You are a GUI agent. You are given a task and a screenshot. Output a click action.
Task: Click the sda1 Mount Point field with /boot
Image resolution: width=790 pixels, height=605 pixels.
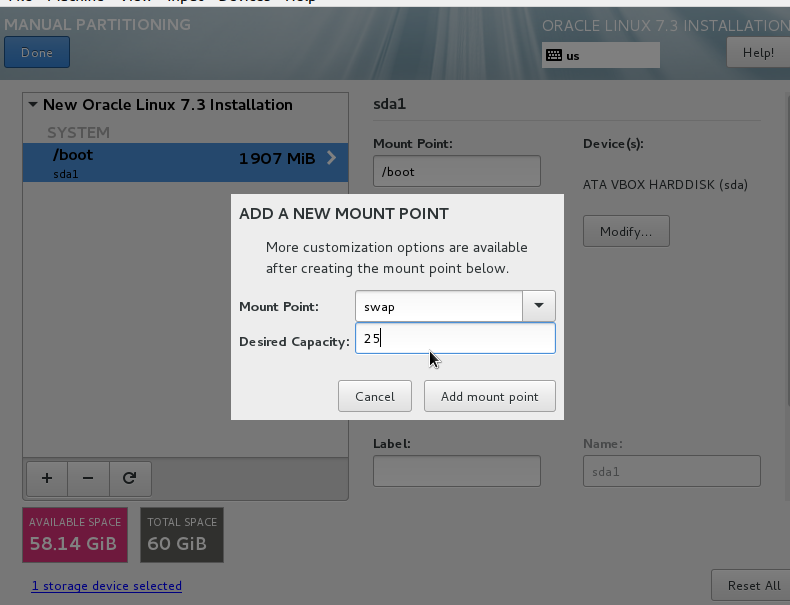pyautogui.click(x=457, y=171)
